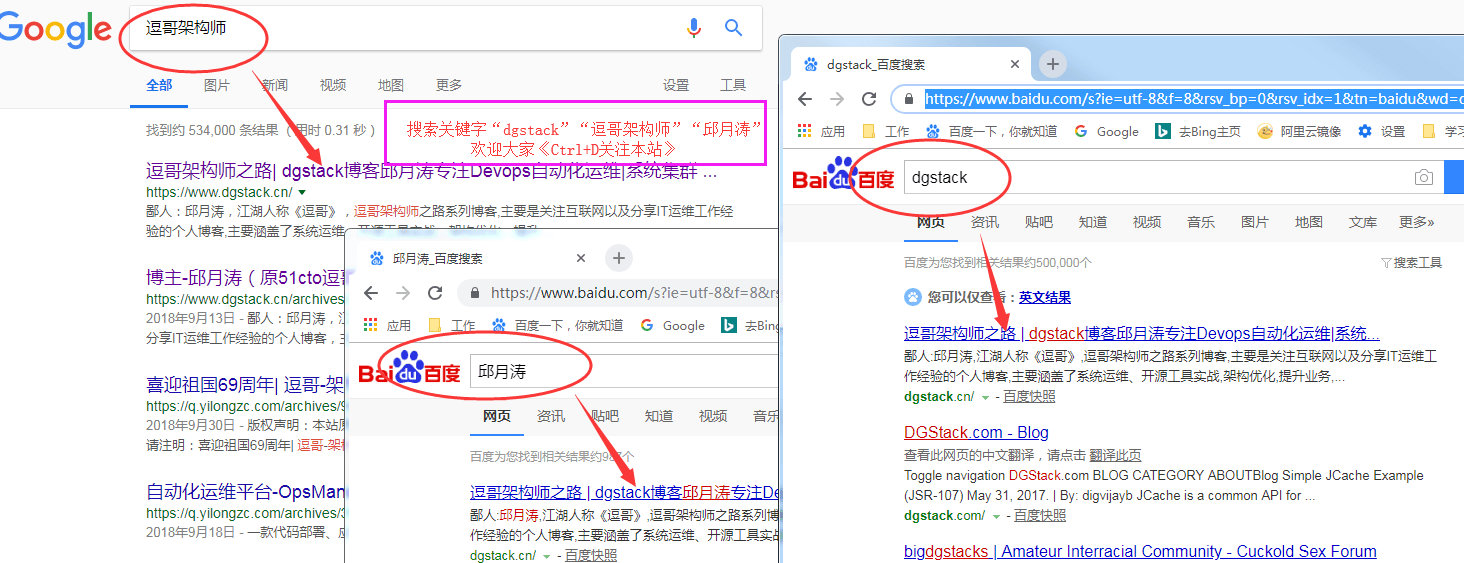Go back in the dgstack Baidu window
Screen dimensions: 1464x563
(805, 99)
